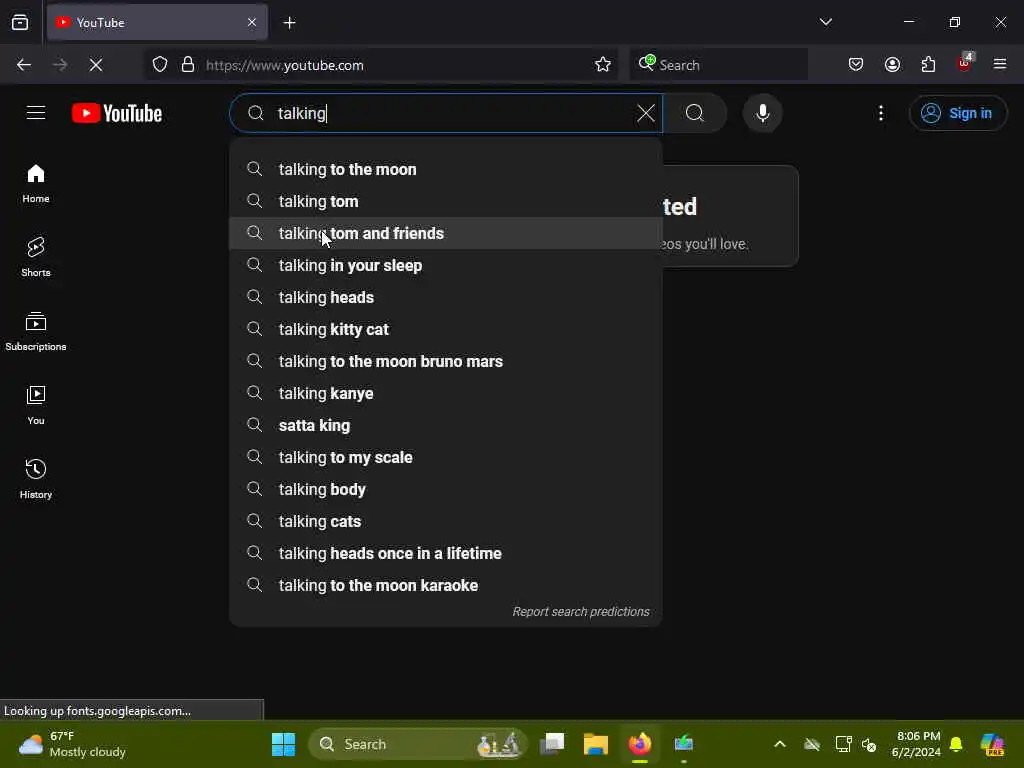This screenshot has height=768, width=1024.
Task: Open Subscriptions in the sidebar
Action: tap(36, 331)
